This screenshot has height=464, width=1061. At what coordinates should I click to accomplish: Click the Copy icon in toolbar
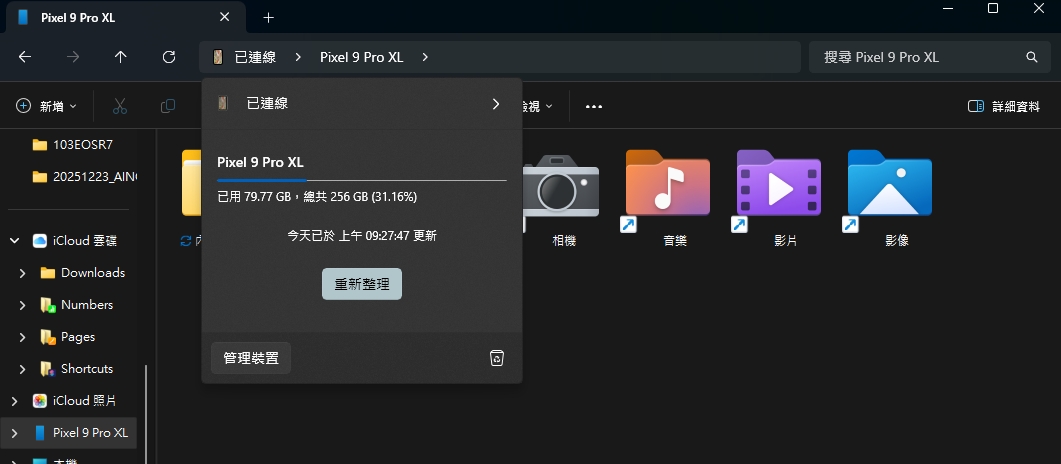pos(168,106)
